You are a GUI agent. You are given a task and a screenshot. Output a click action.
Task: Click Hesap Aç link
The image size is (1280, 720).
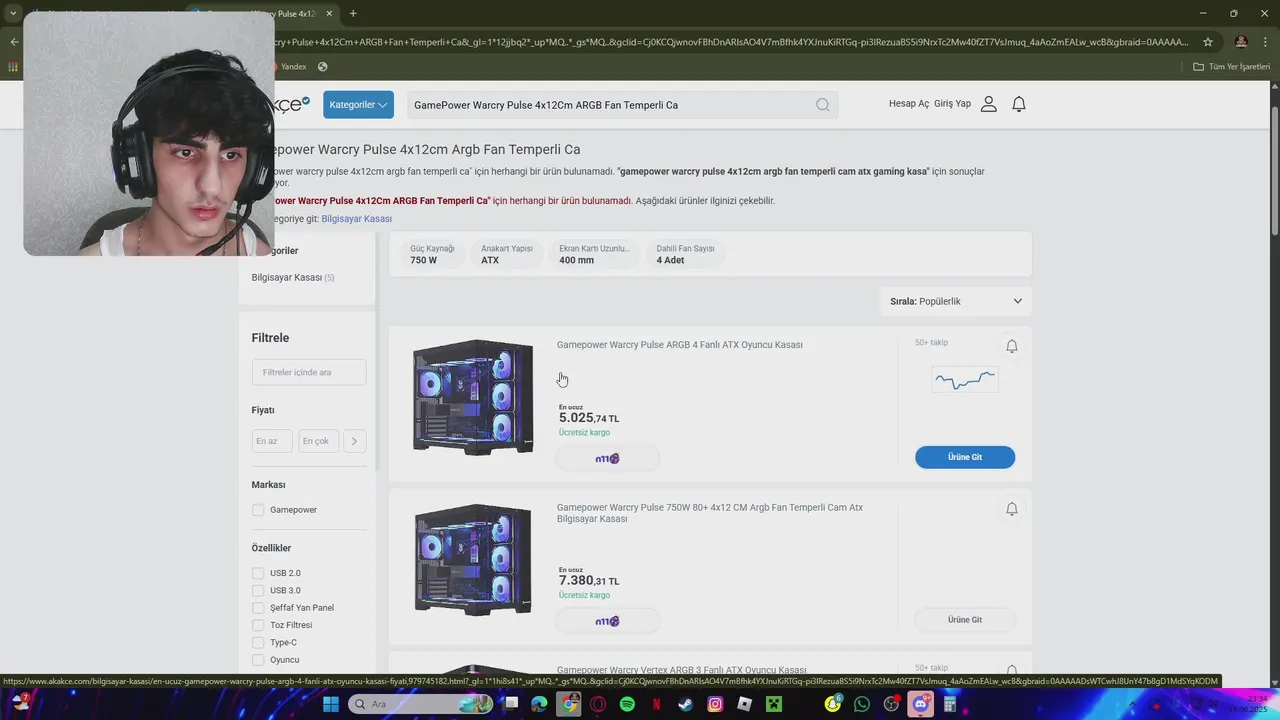click(909, 104)
